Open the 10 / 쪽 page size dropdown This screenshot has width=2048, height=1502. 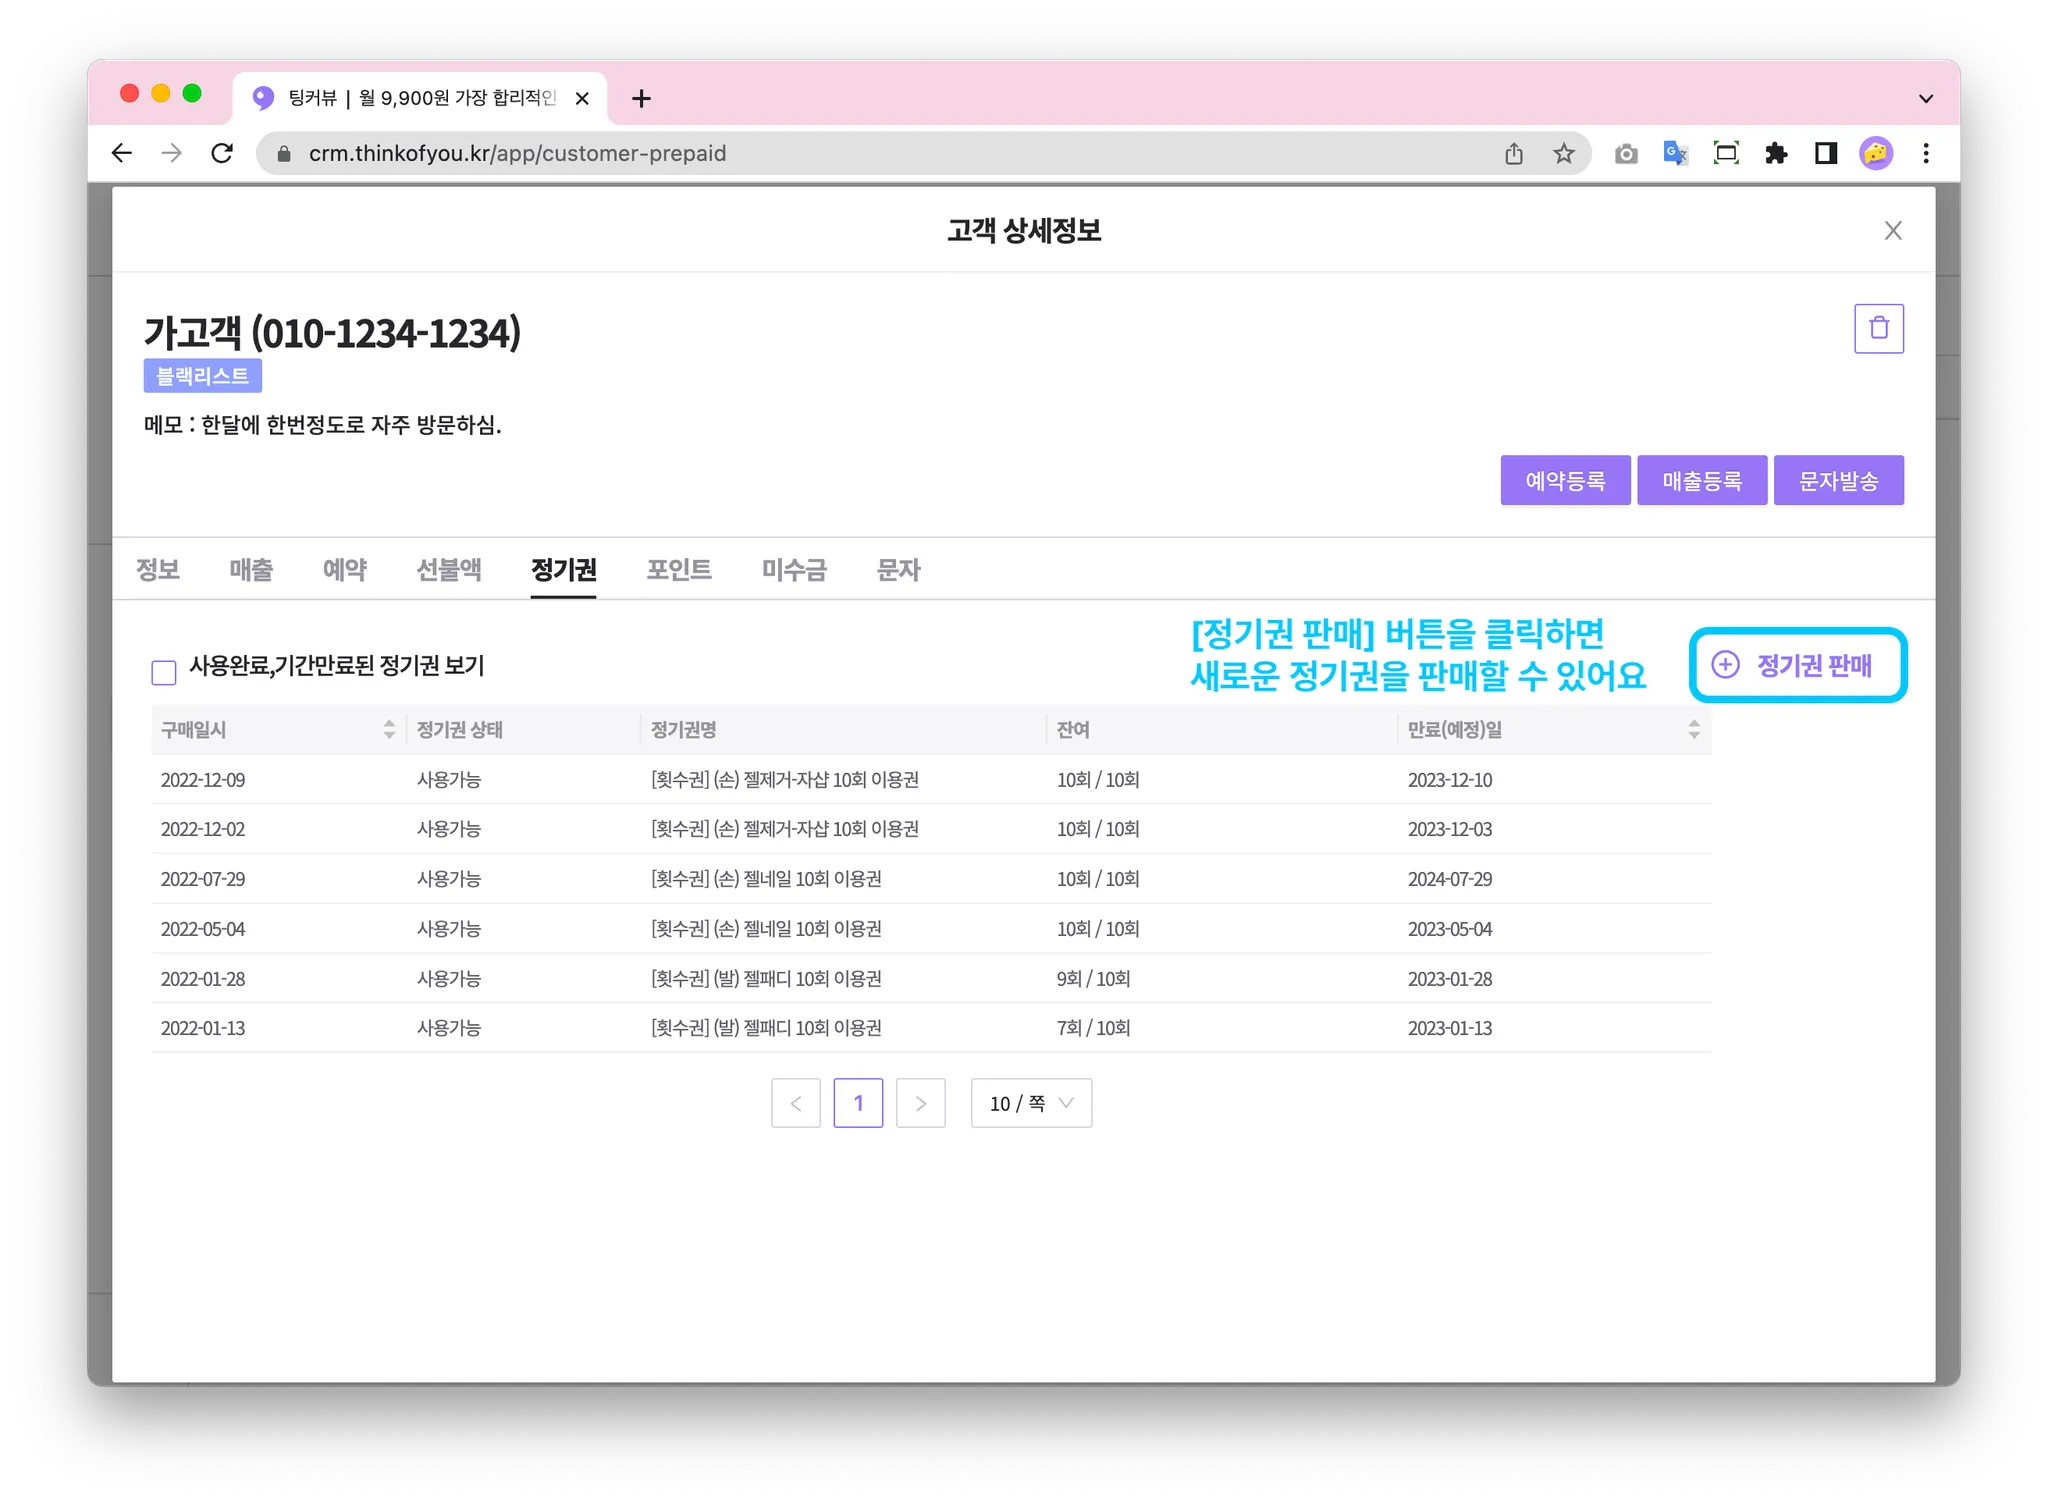point(1030,1103)
